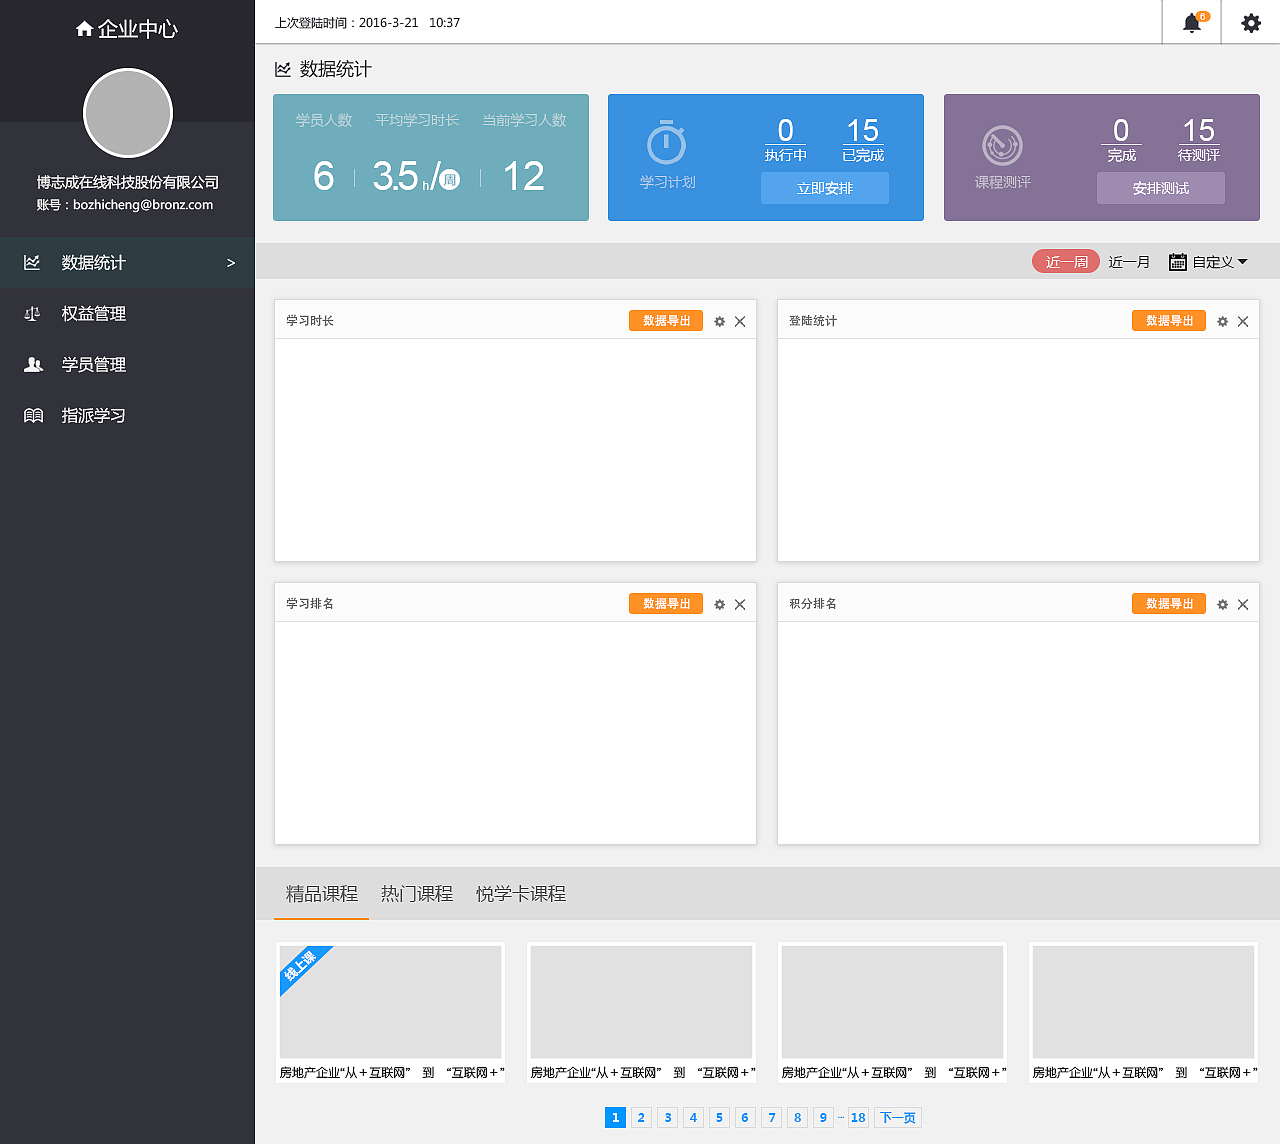The image size is (1280, 1144).
Task: Select 近一周 time range
Action: click(1066, 261)
